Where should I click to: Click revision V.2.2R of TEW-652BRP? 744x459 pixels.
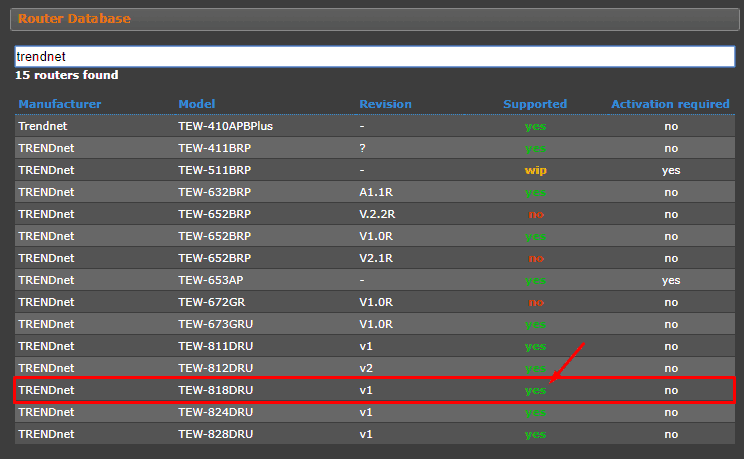click(x=377, y=214)
